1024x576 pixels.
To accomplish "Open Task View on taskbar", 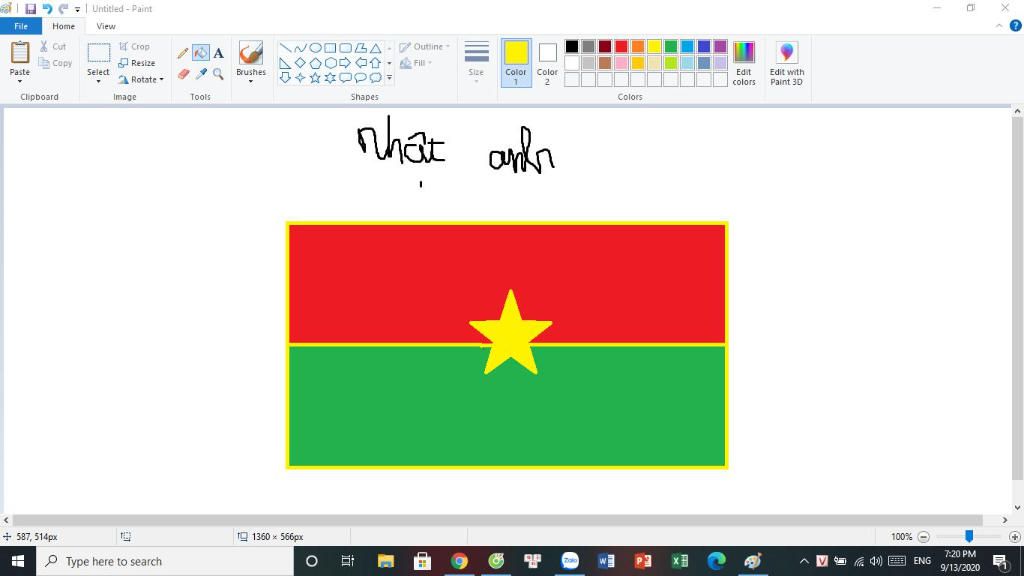I will pyautogui.click(x=347, y=561).
